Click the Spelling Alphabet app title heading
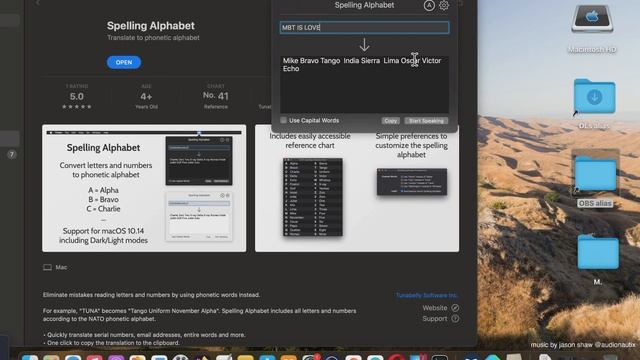The image size is (640, 360). point(151,26)
